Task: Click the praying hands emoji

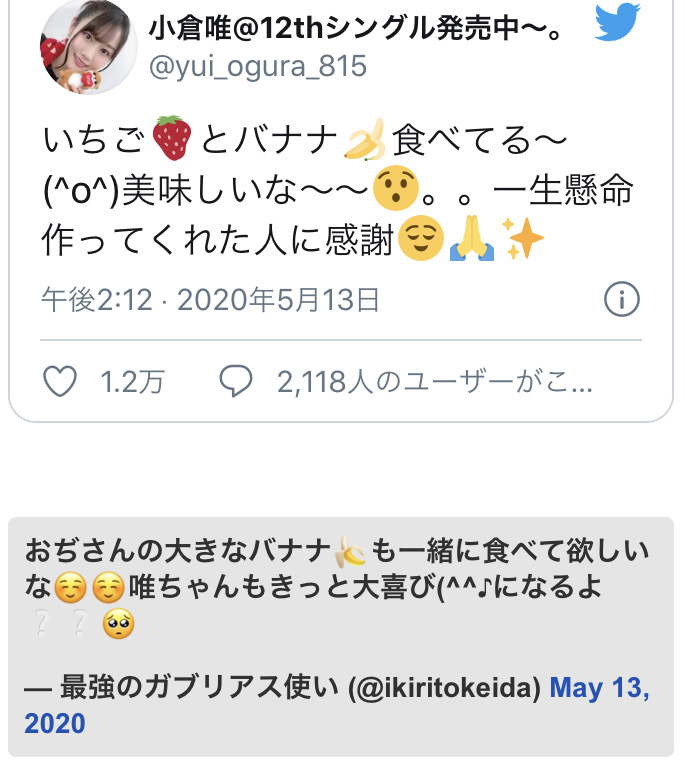Action: tap(472, 238)
